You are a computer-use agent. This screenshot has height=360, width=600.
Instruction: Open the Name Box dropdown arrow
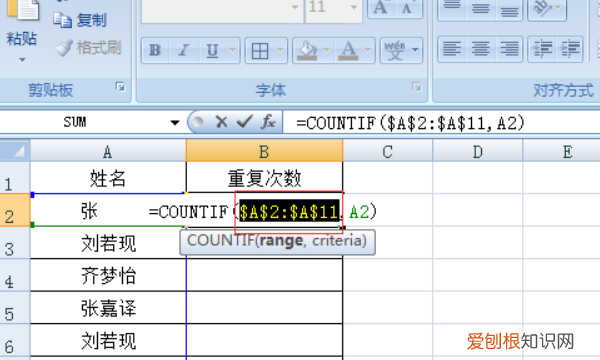[175, 123]
